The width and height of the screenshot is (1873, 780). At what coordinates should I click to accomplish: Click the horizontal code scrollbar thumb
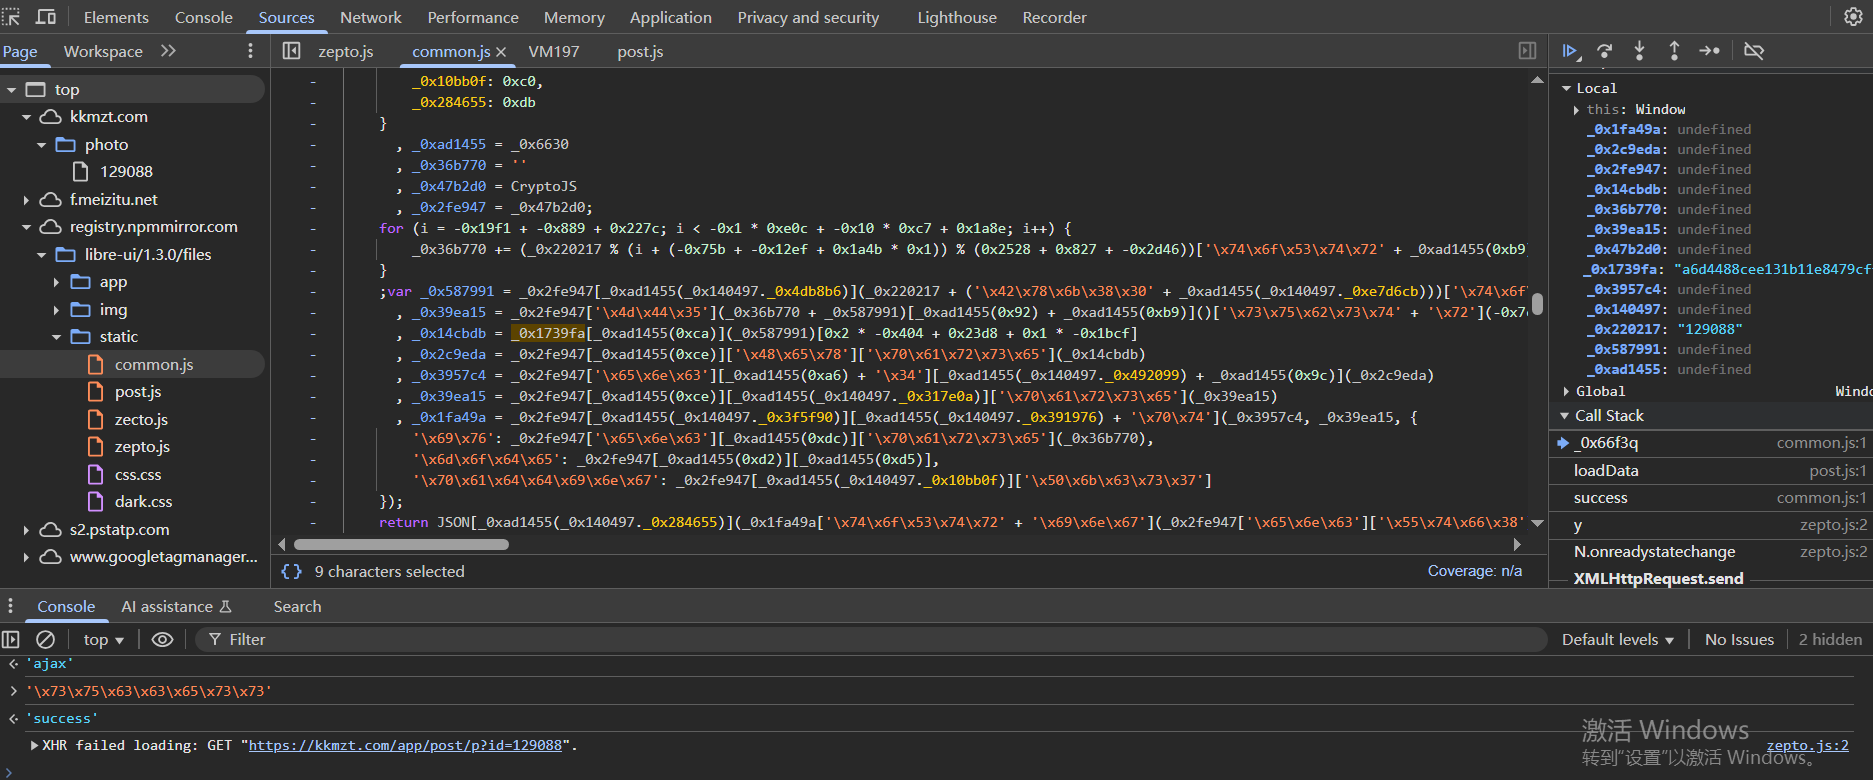point(401,544)
